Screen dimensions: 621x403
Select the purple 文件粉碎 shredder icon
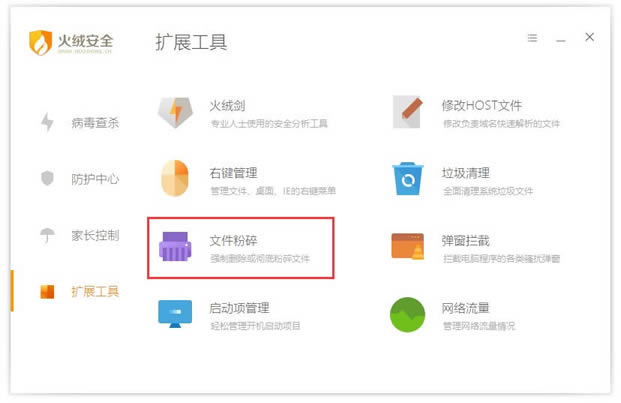pos(175,248)
